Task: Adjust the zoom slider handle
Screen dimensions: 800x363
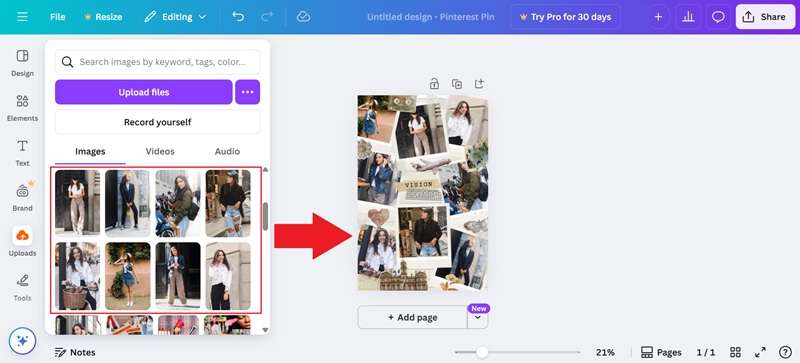Action: click(481, 352)
